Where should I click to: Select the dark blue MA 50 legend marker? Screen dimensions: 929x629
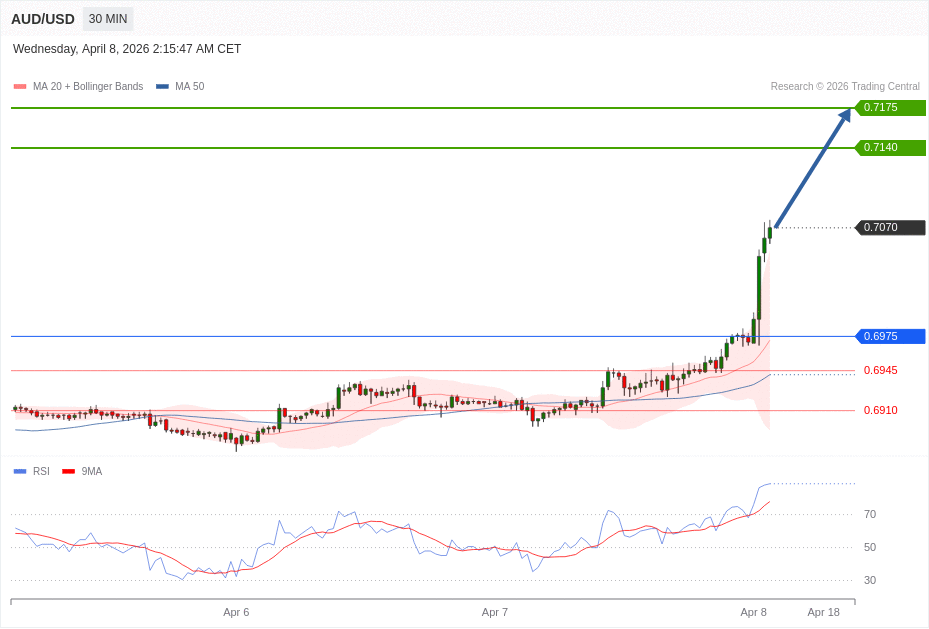161,86
